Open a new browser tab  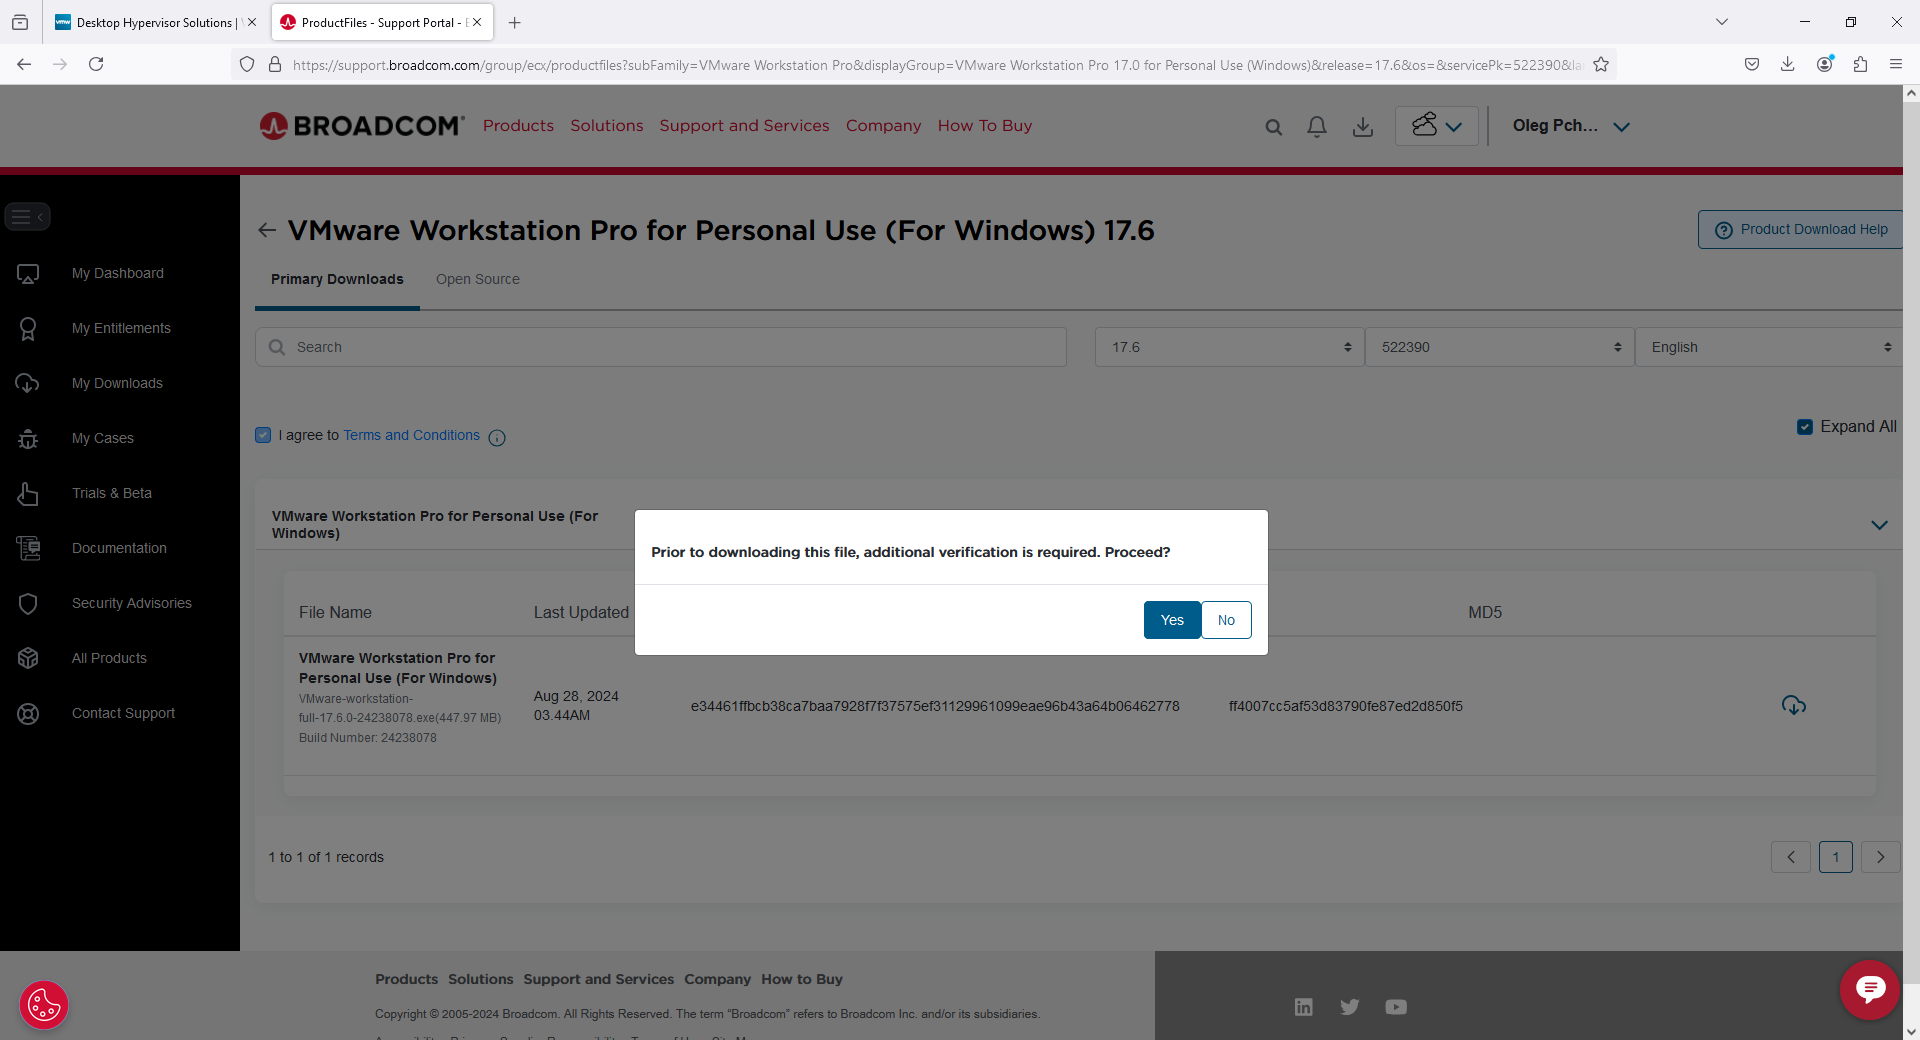point(515,22)
